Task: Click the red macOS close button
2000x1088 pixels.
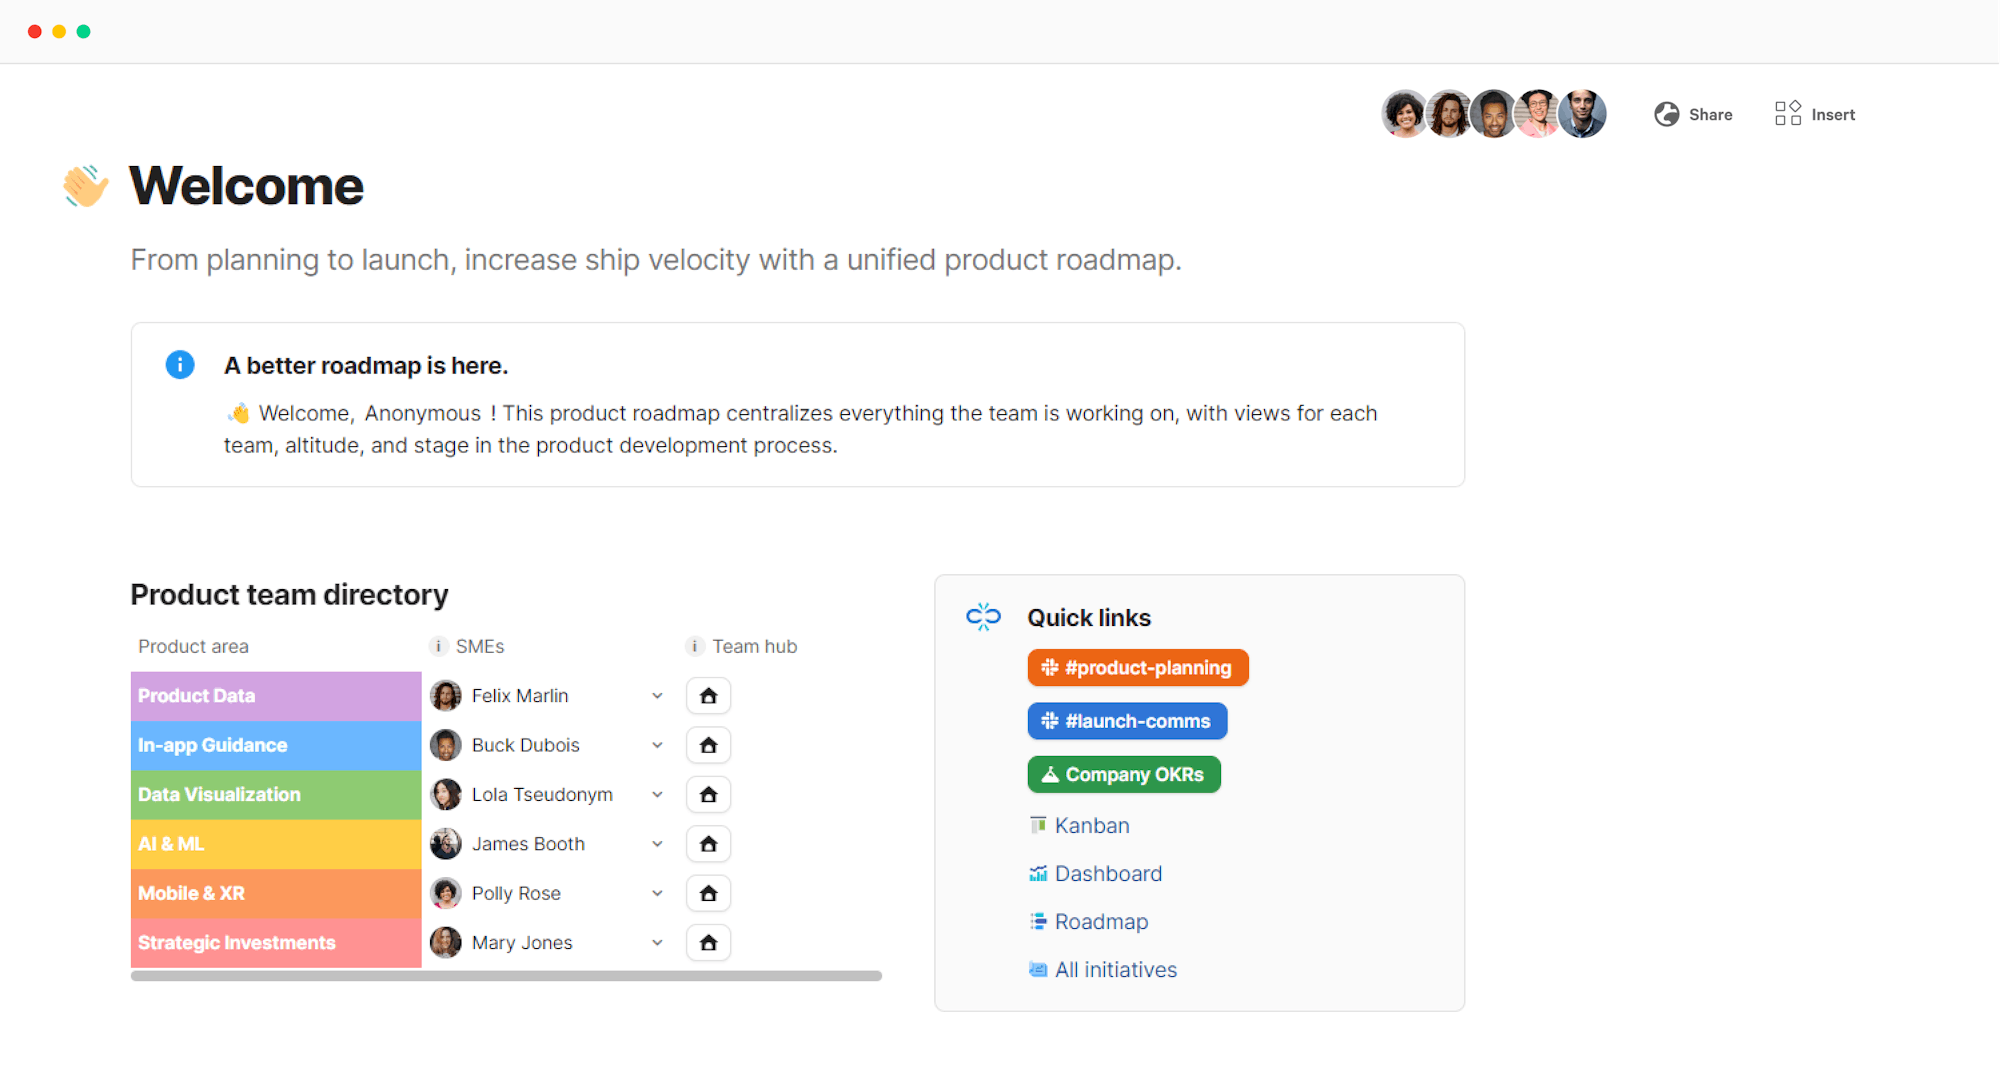Action: point(35,32)
